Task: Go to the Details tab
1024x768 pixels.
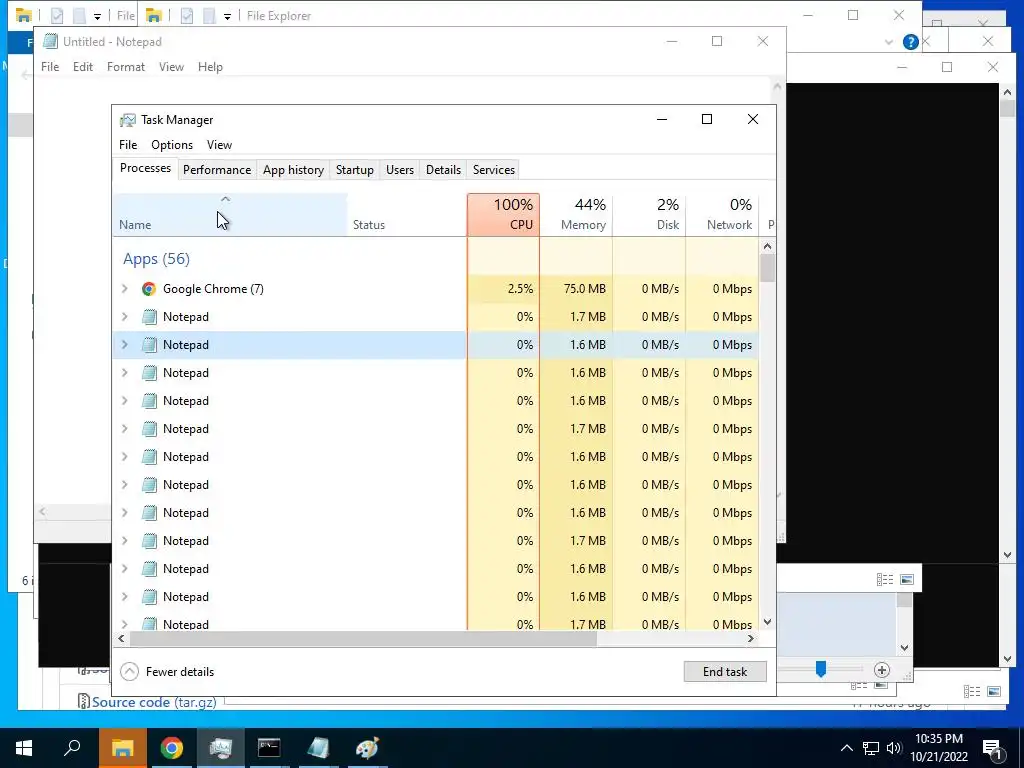Action: tap(443, 170)
